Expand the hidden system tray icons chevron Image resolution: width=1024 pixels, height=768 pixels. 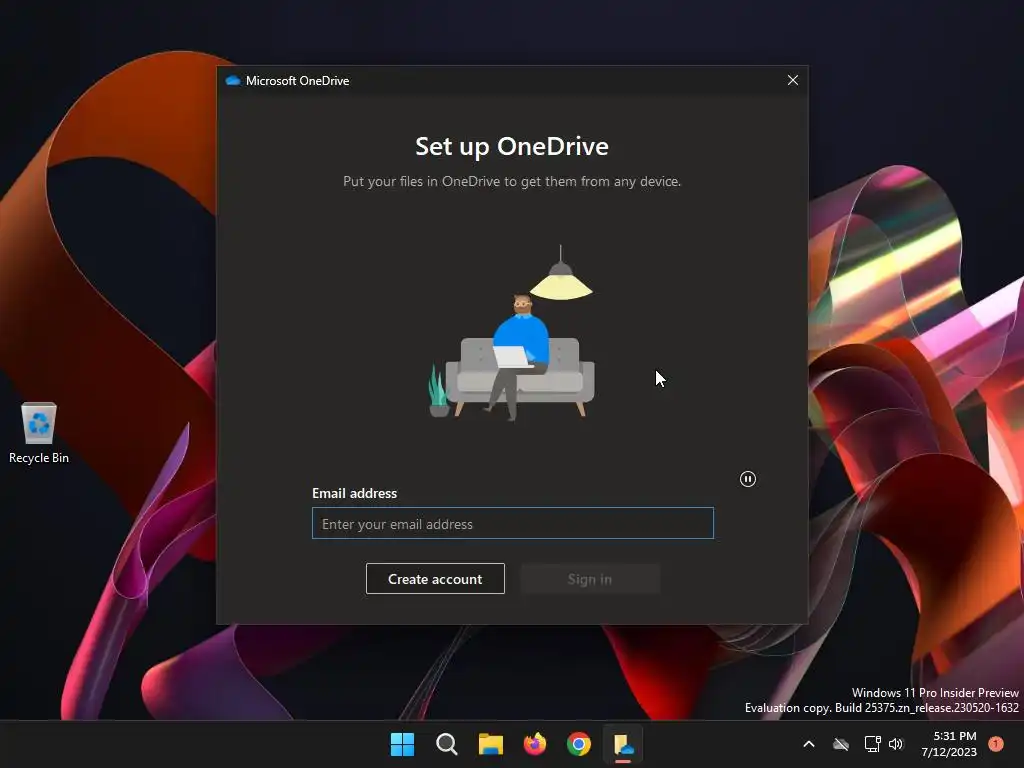pos(808,744)
